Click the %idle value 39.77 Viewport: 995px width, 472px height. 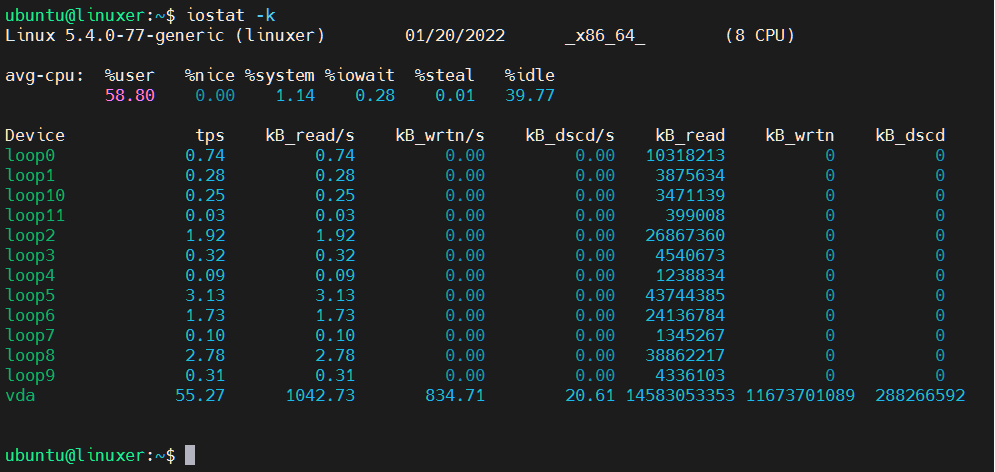click(530, 96)
